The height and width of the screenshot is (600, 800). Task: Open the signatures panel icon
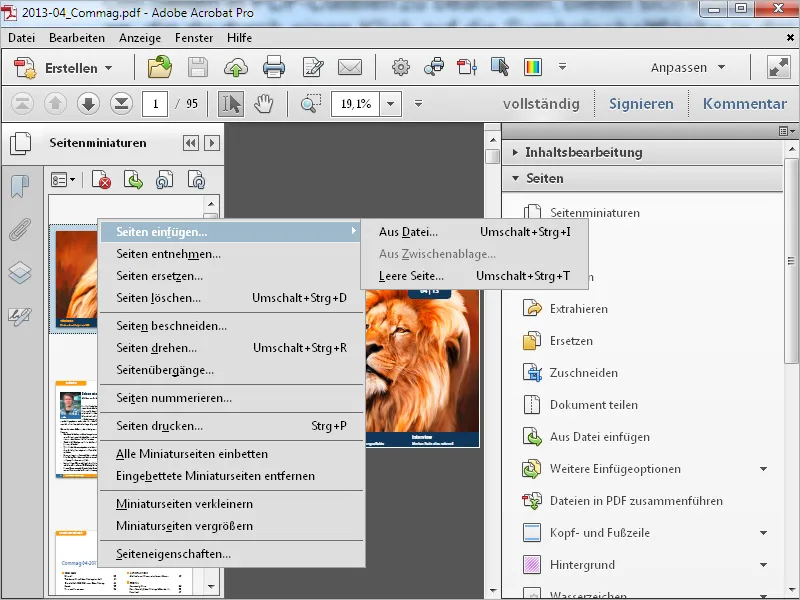pyautogui.click(x=20, y=316)
